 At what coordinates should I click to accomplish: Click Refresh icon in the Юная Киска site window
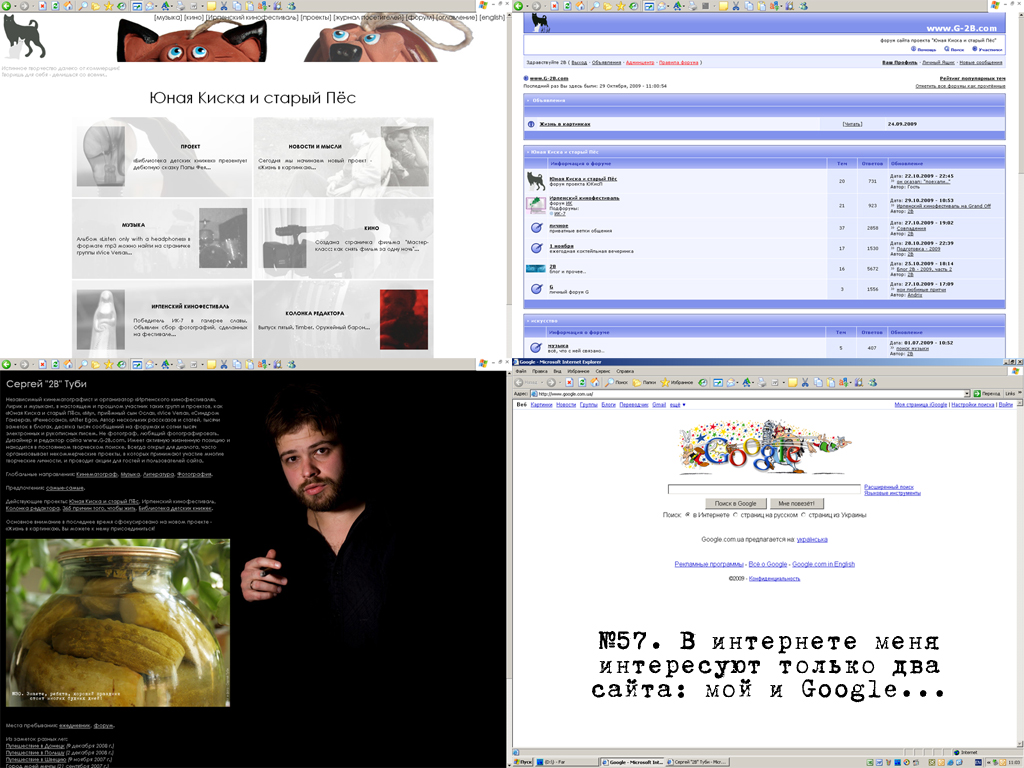tap(56, 6)
